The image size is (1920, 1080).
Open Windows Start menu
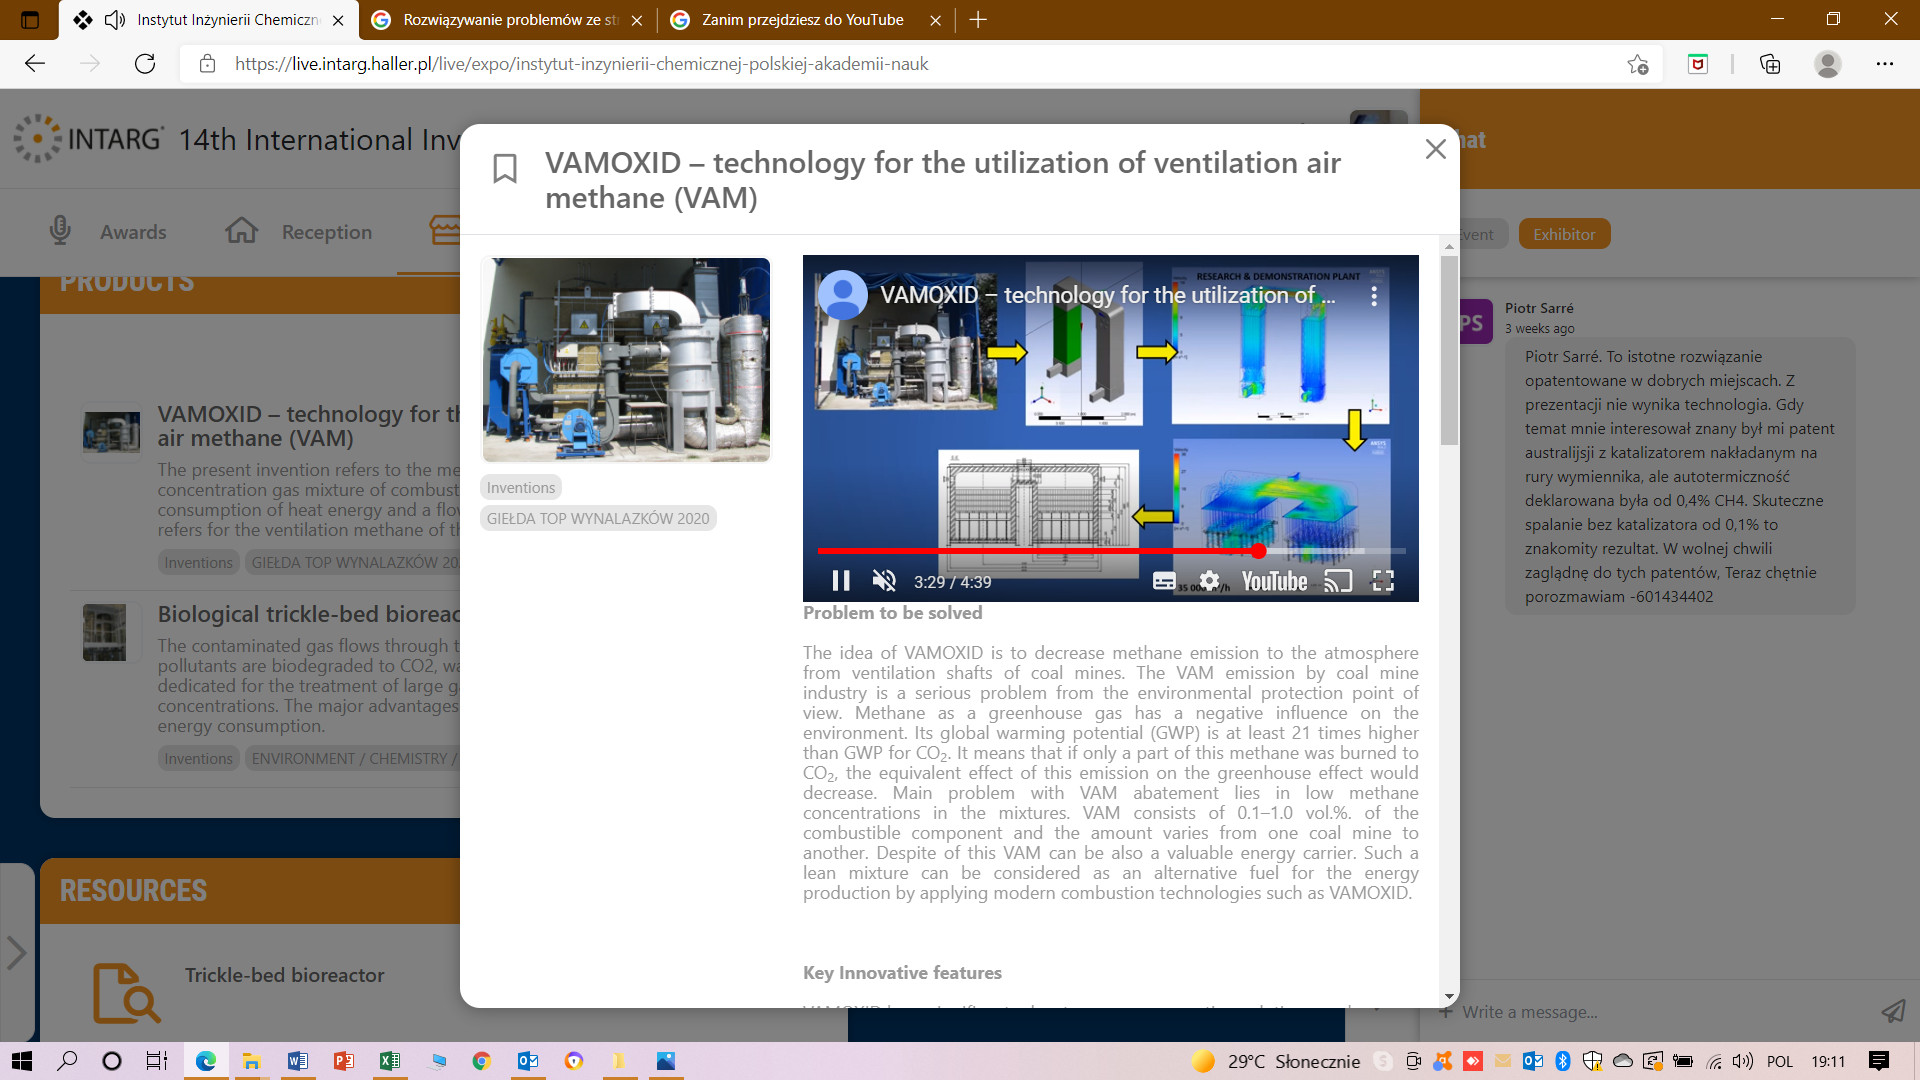21,1061
